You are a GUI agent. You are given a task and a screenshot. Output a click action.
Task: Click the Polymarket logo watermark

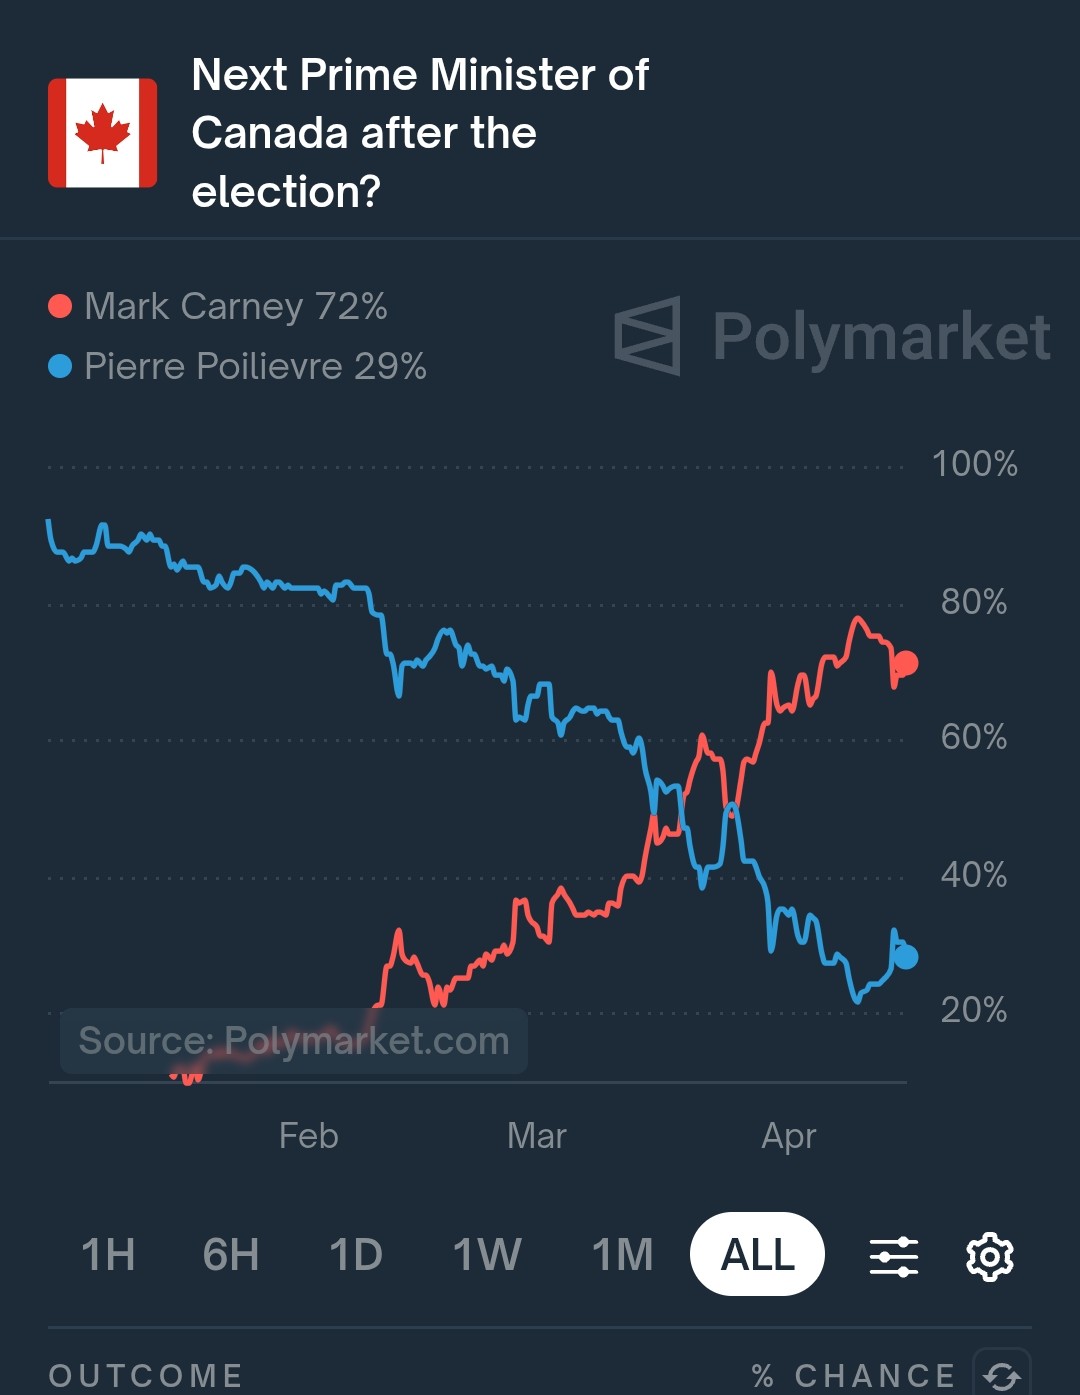(x=832, y=336)
